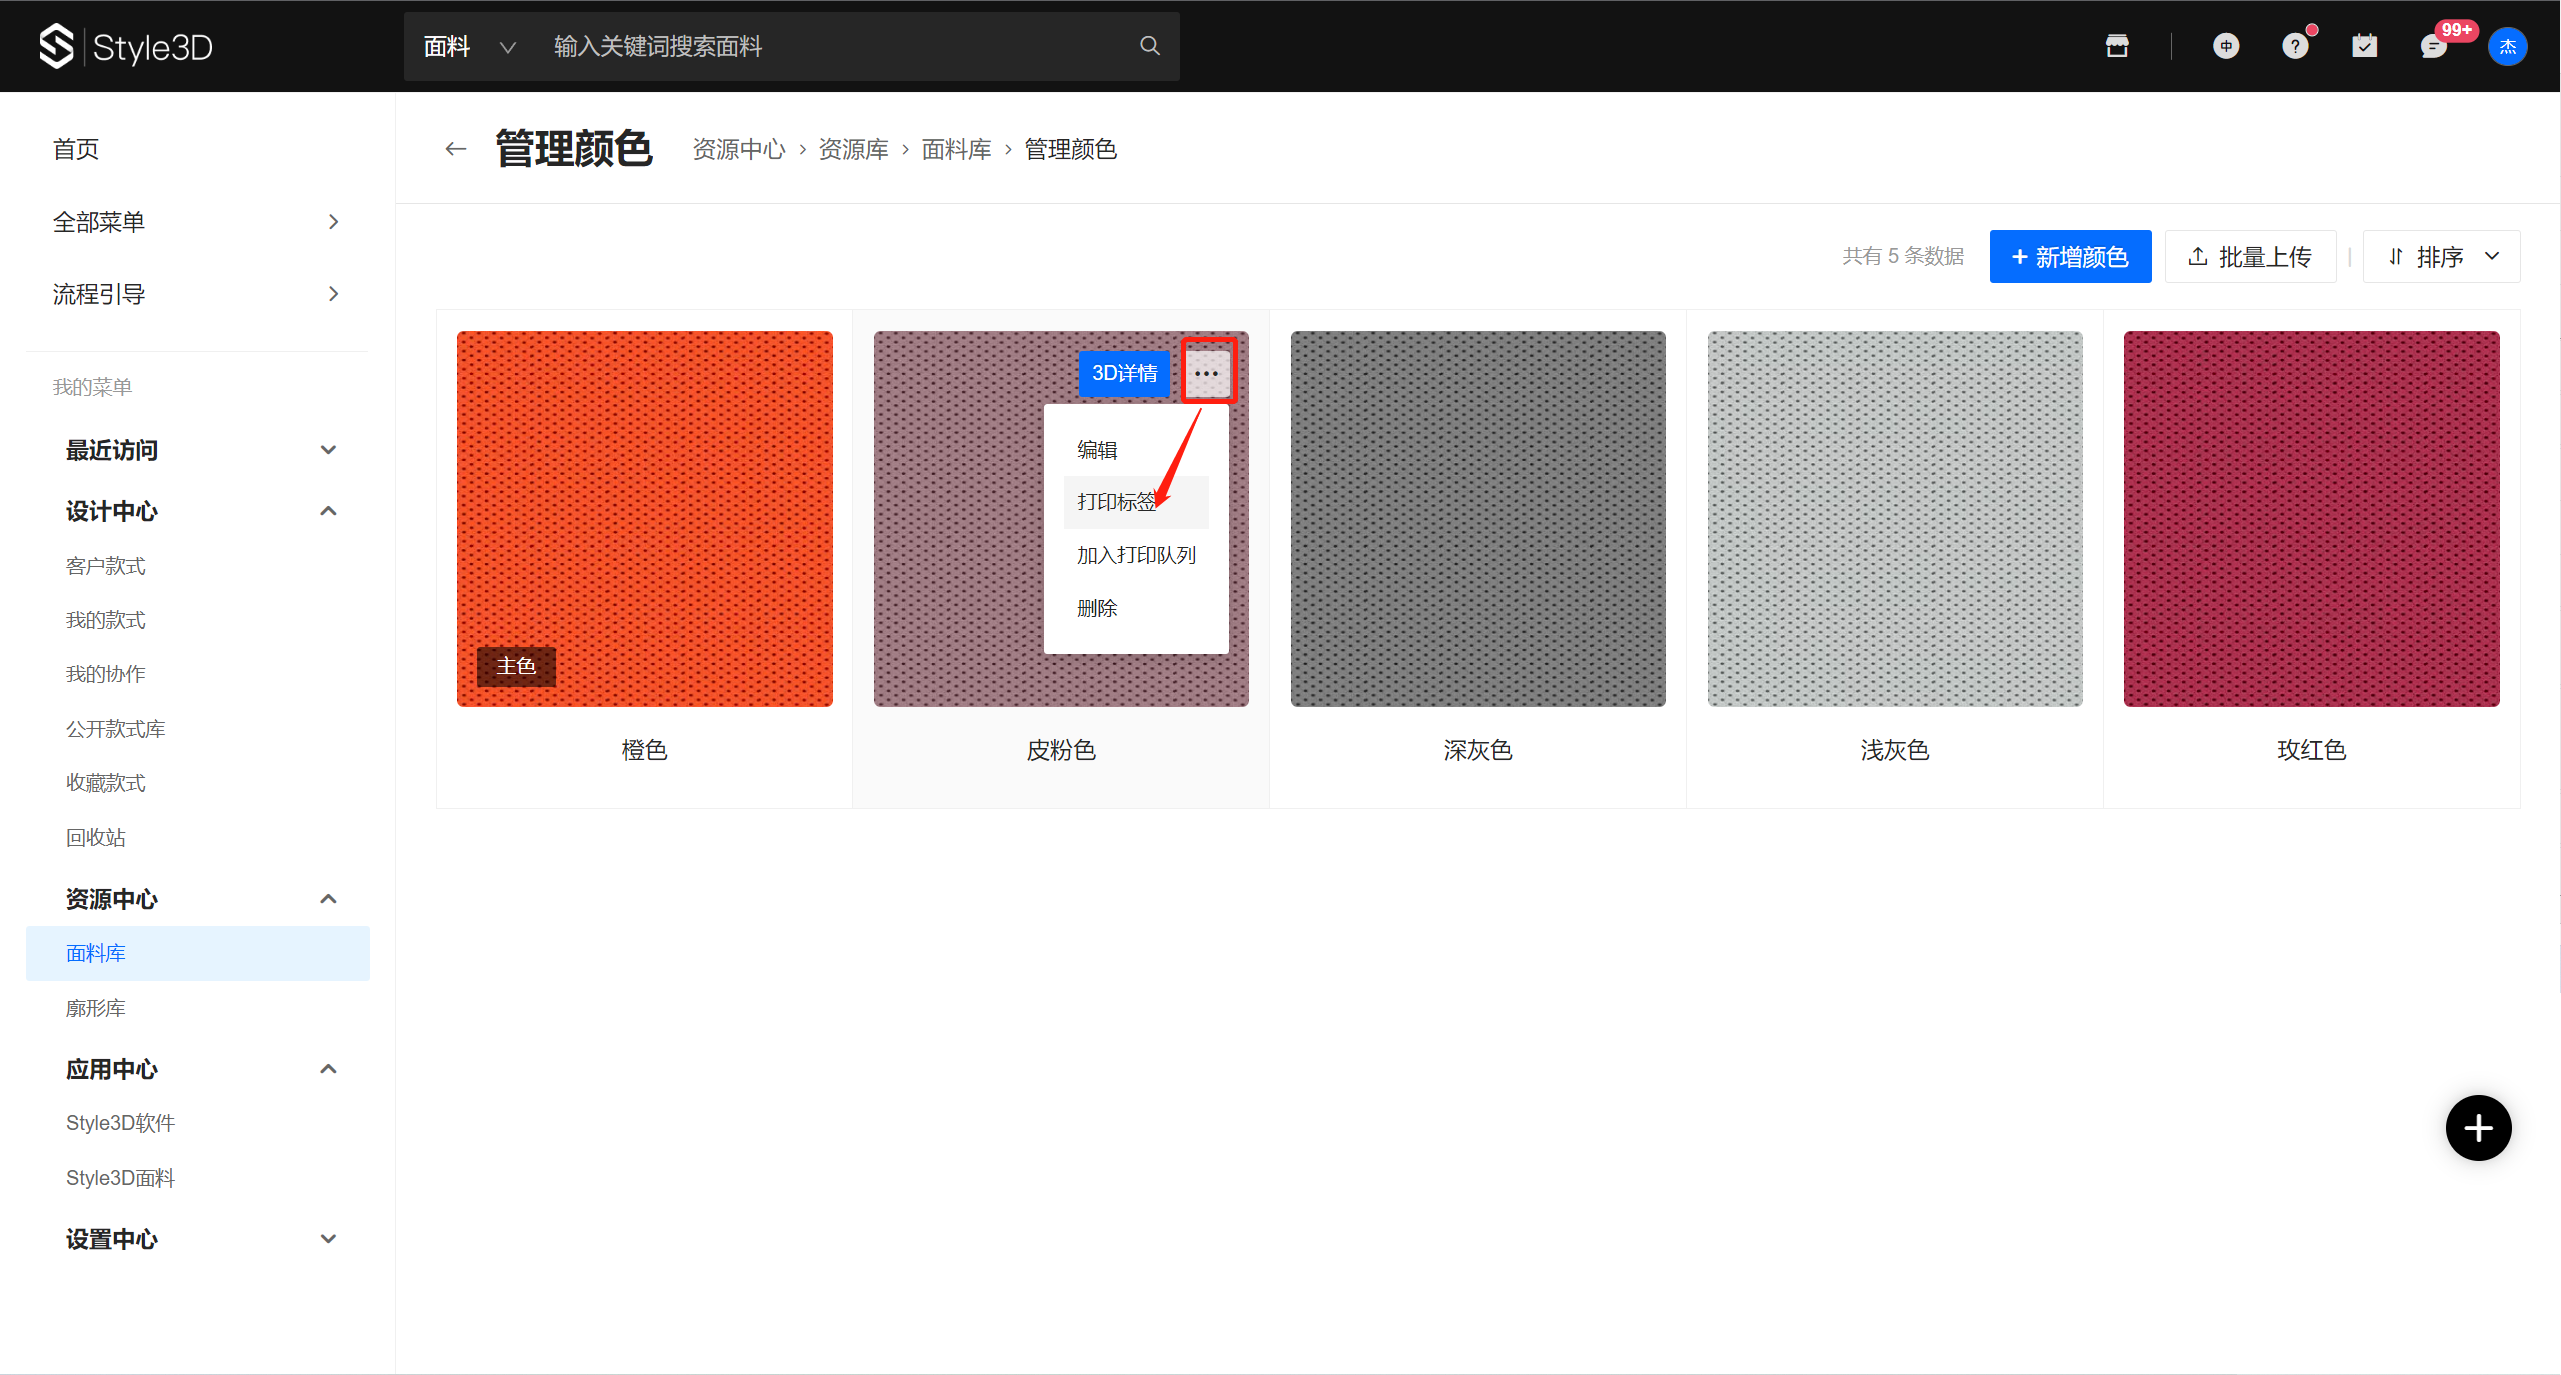Open the 面料 search category dropdown
Image resolution: width=2561 pixels, height=1375 pixels.
point(469,47)
